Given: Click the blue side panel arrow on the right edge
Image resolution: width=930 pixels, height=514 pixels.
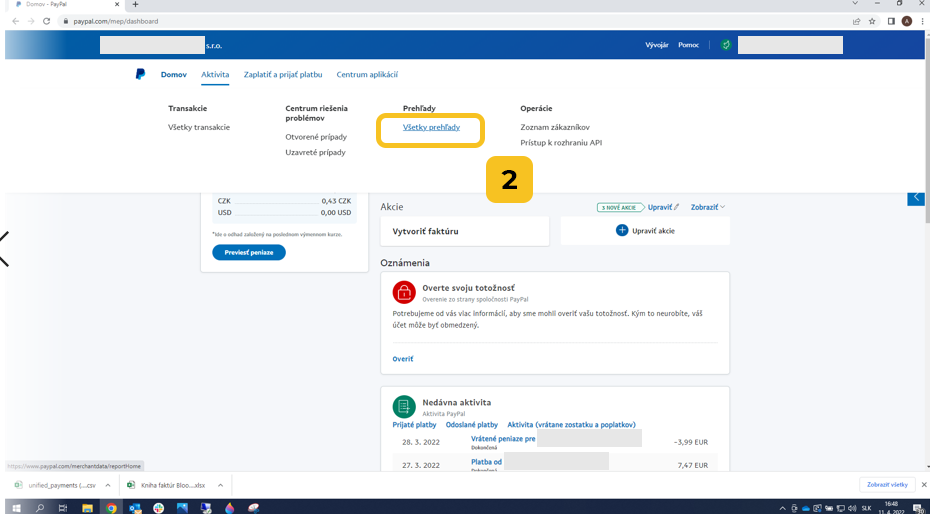Looking at the screenshot, I should coord(916,197).
